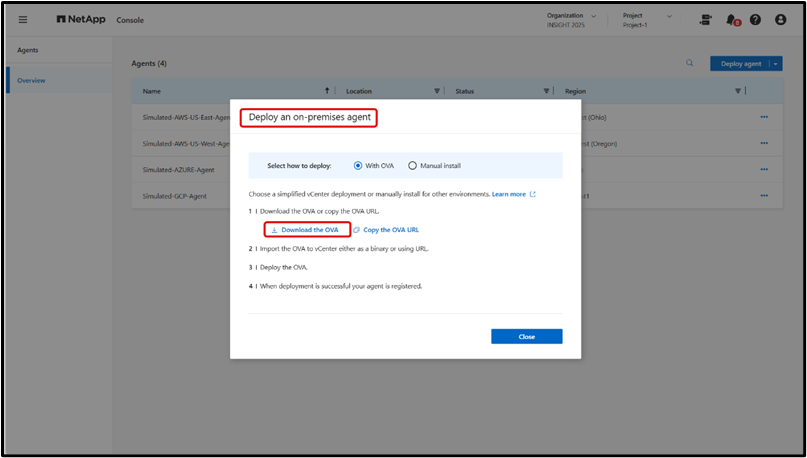Open actions menu for Simulated-AZURE-Agent row

pyautogui.click(x=764, y=170)
